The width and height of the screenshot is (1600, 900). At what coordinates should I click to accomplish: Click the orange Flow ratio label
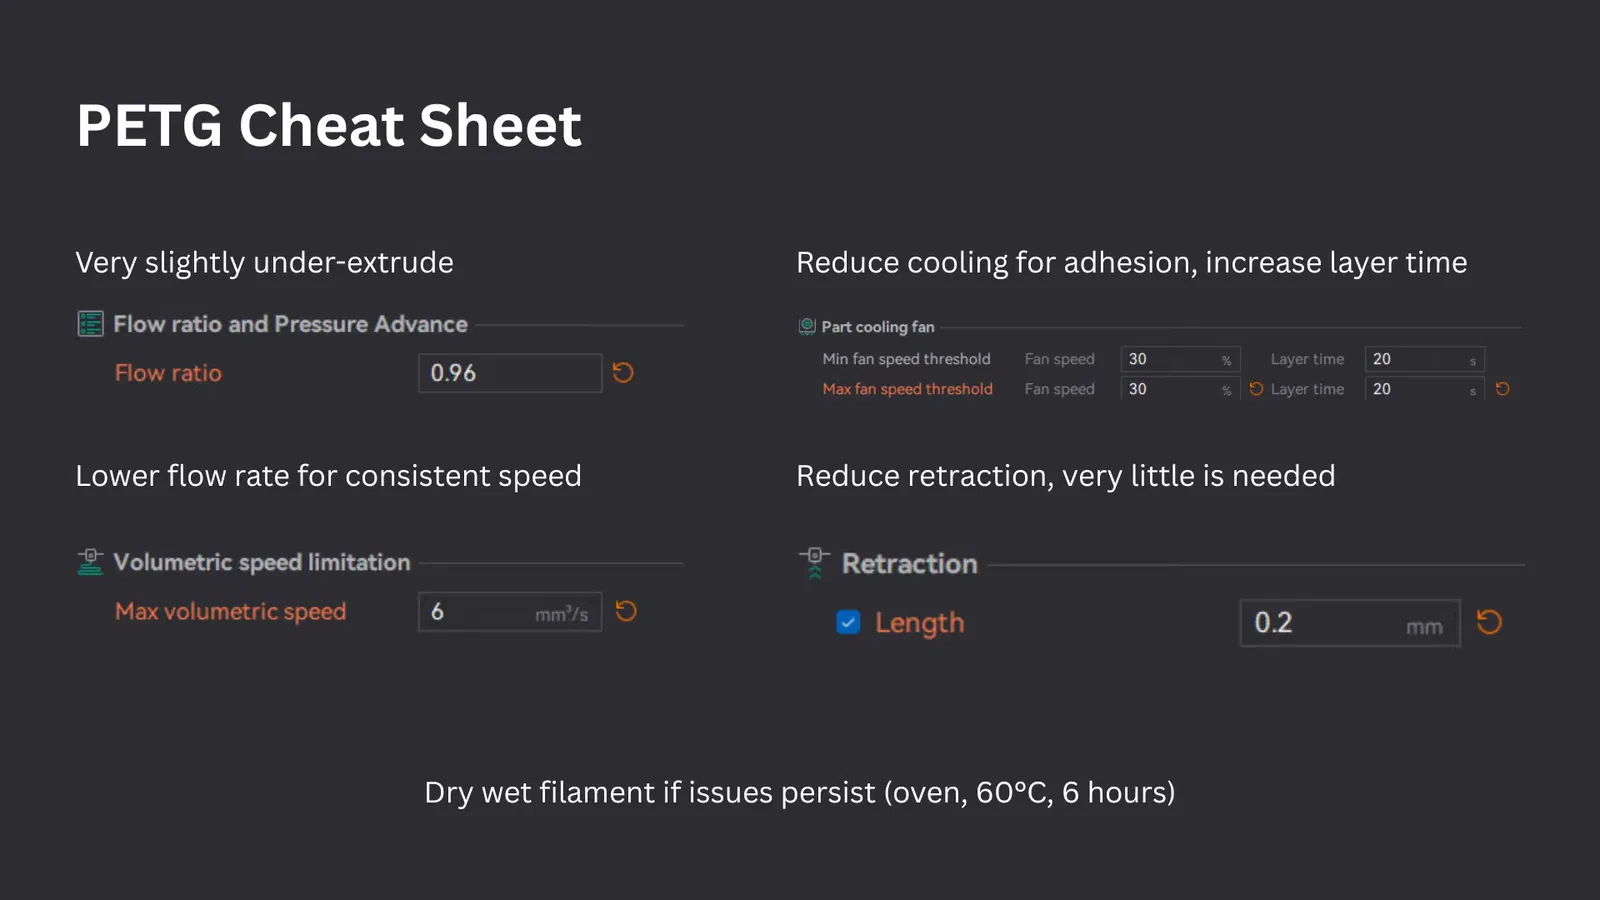(x=168, y=373)
